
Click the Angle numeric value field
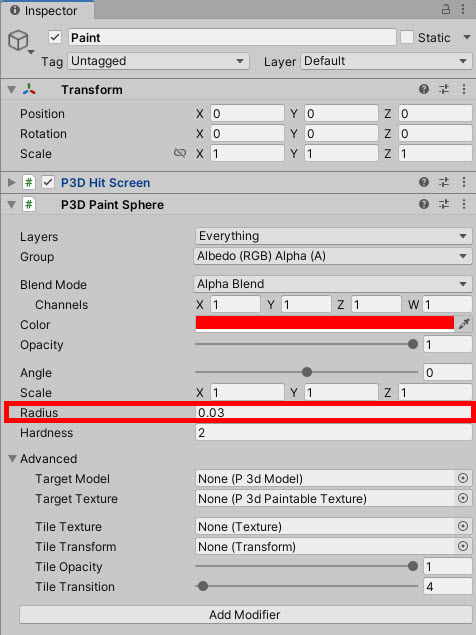tap(448, 372)
